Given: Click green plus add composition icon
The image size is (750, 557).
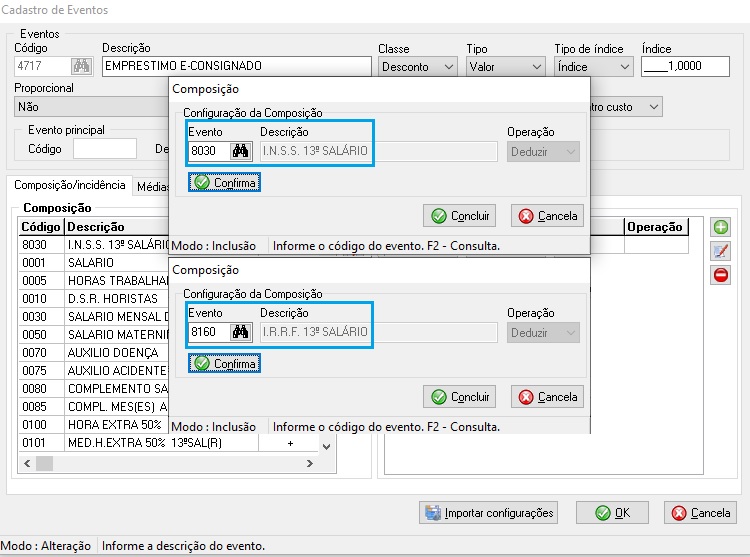Looking at the screenshot, I should coord(720,227).
